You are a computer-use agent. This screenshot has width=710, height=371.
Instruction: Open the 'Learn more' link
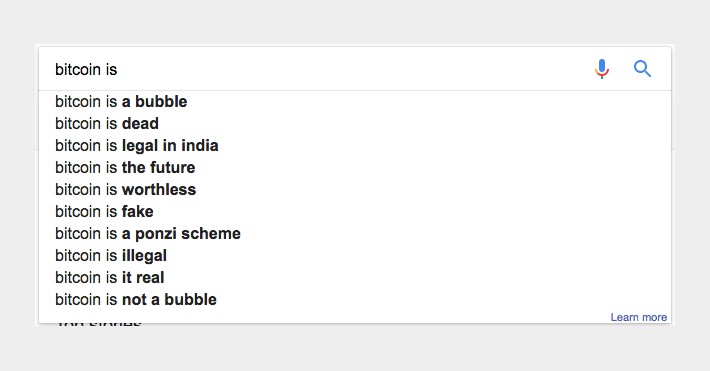coord(638,317)
